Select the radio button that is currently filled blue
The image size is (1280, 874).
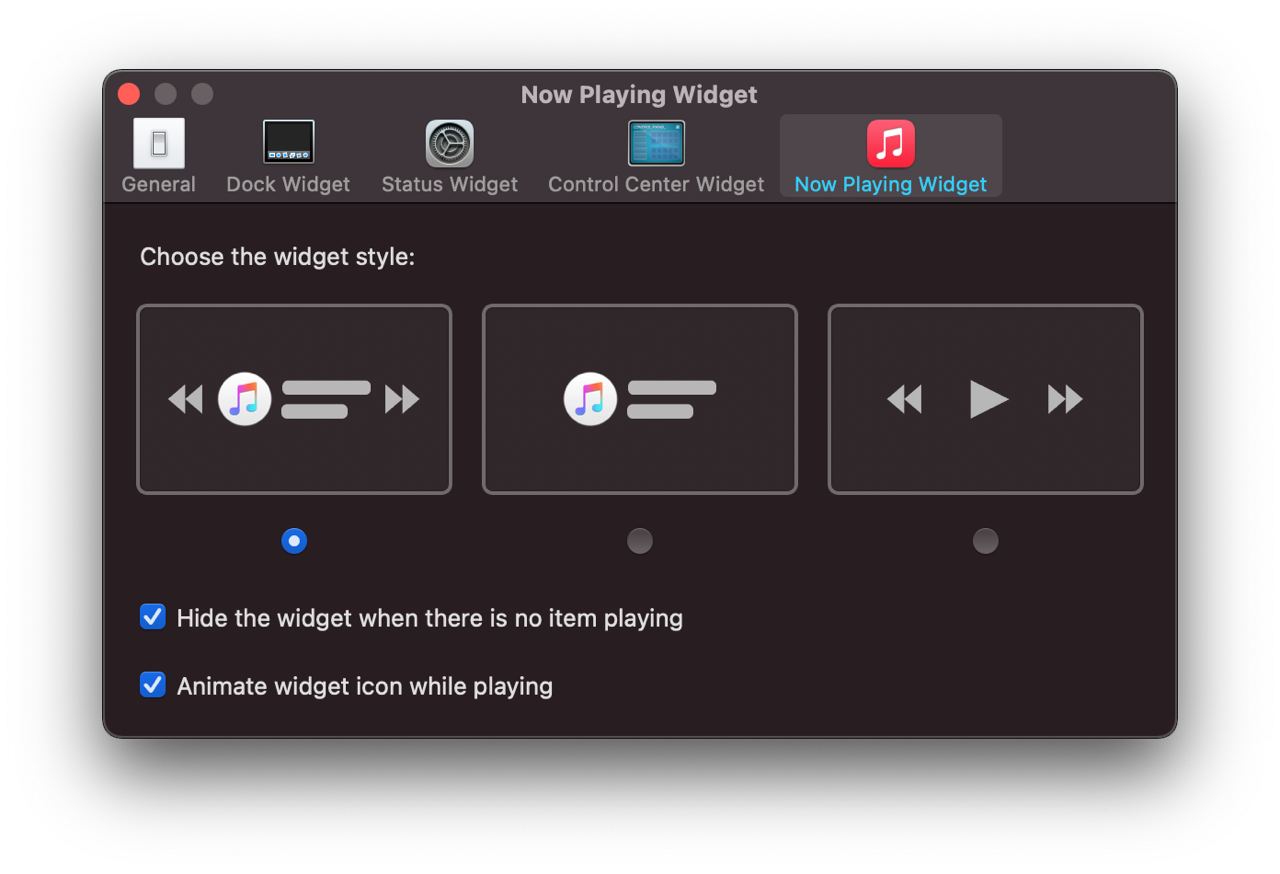(294, 541)
